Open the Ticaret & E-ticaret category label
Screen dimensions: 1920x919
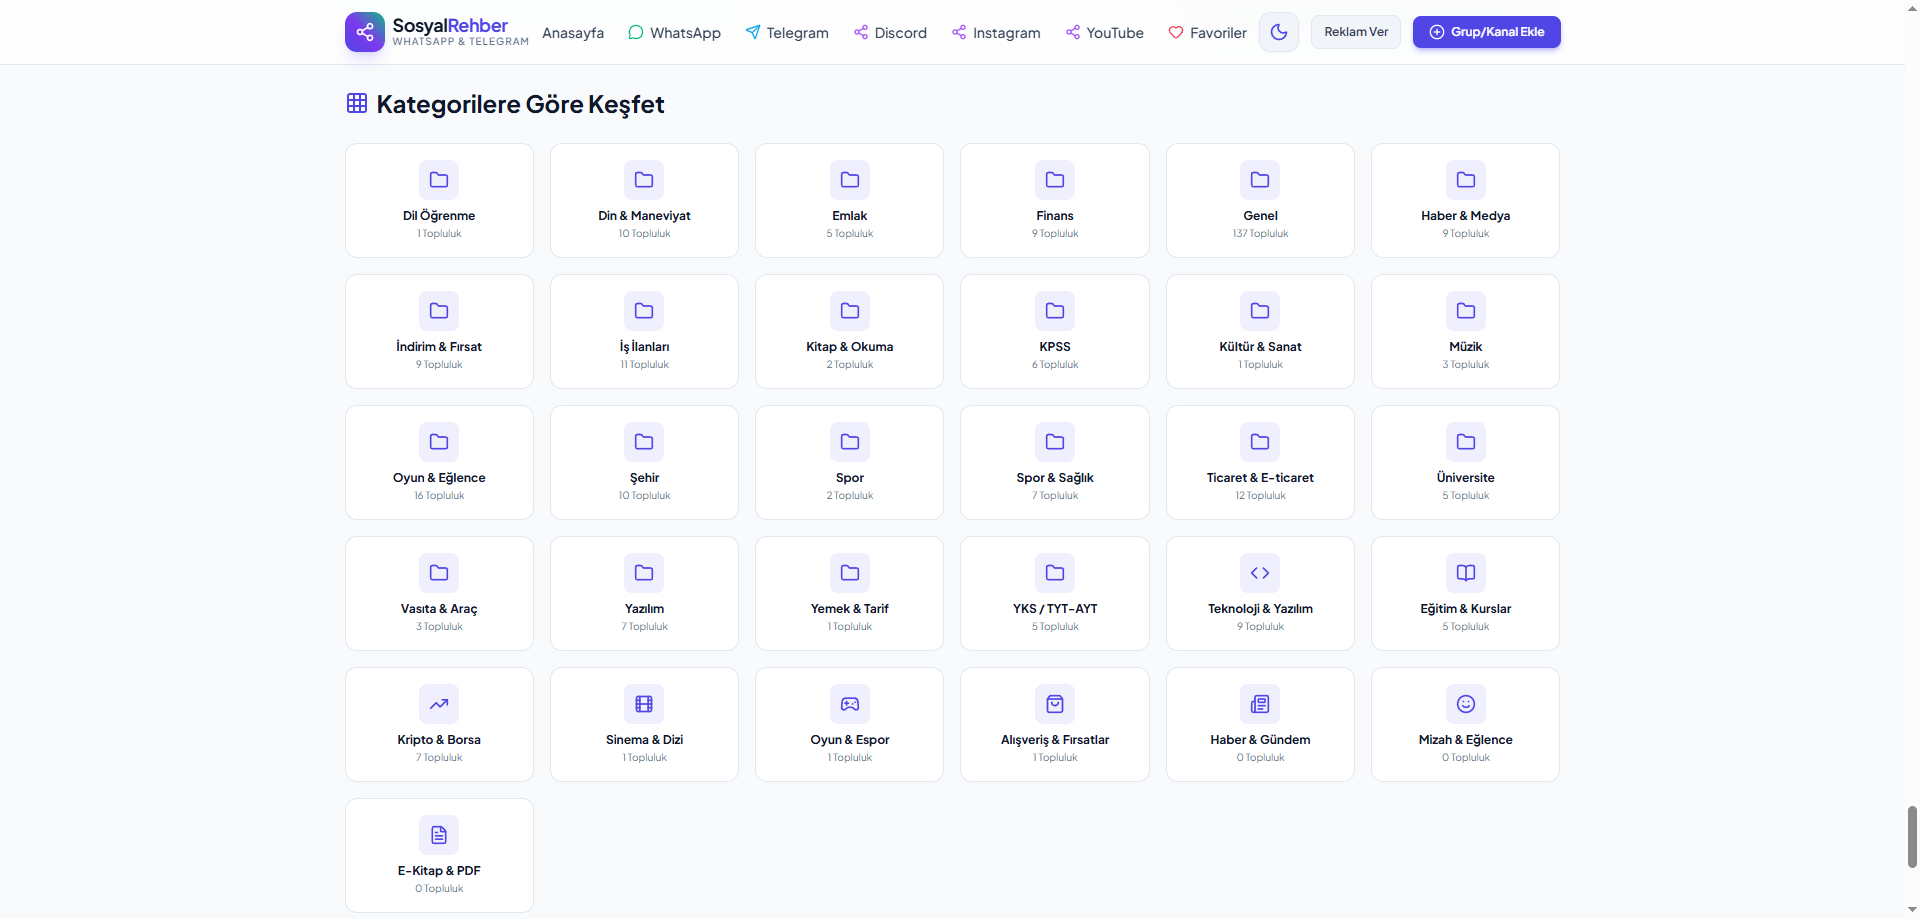(x=1260, y=478)
